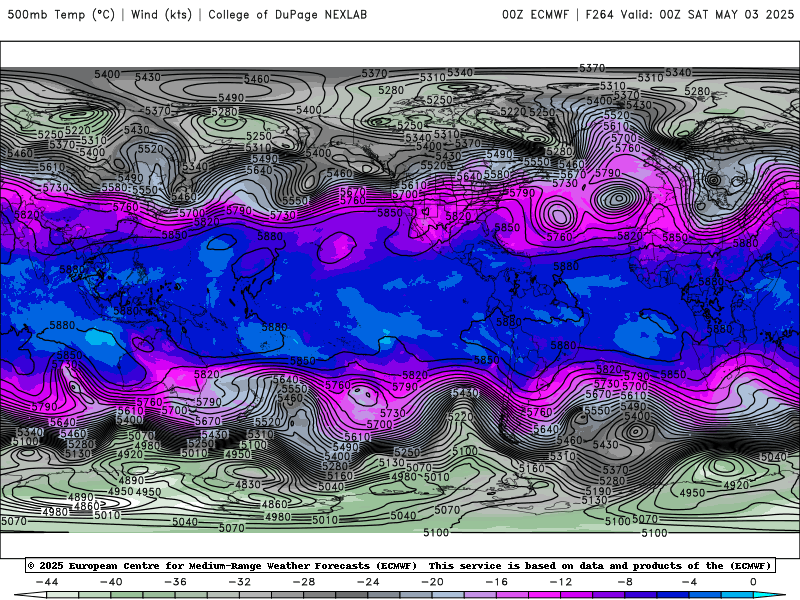Click the 'F264' forecast hour text
This screenshot has width=800, height=600.
(599, 14)
